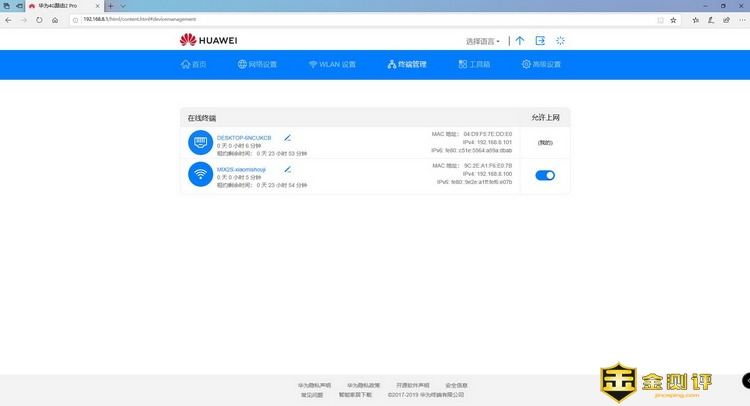Click the Ethernet icon for DESKTOP-6NCUKCB
Screen dimensions: 750x406
199,143
